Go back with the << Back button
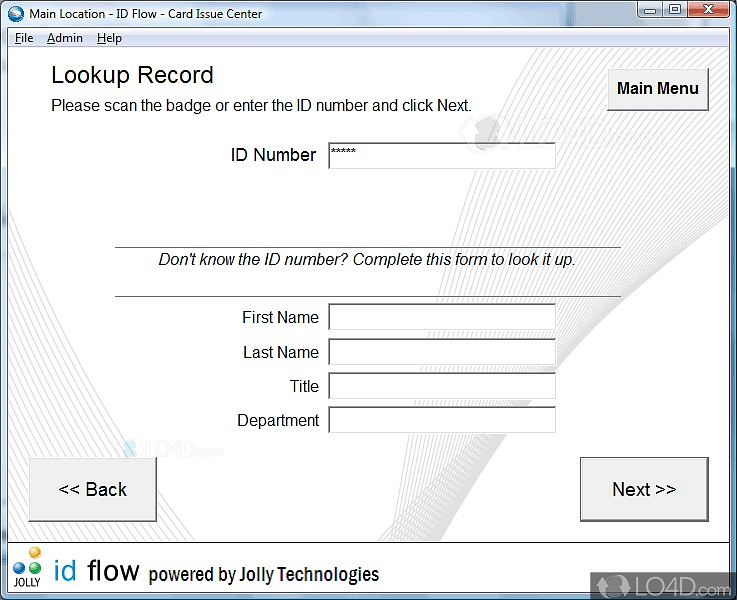 click(93, 489)
